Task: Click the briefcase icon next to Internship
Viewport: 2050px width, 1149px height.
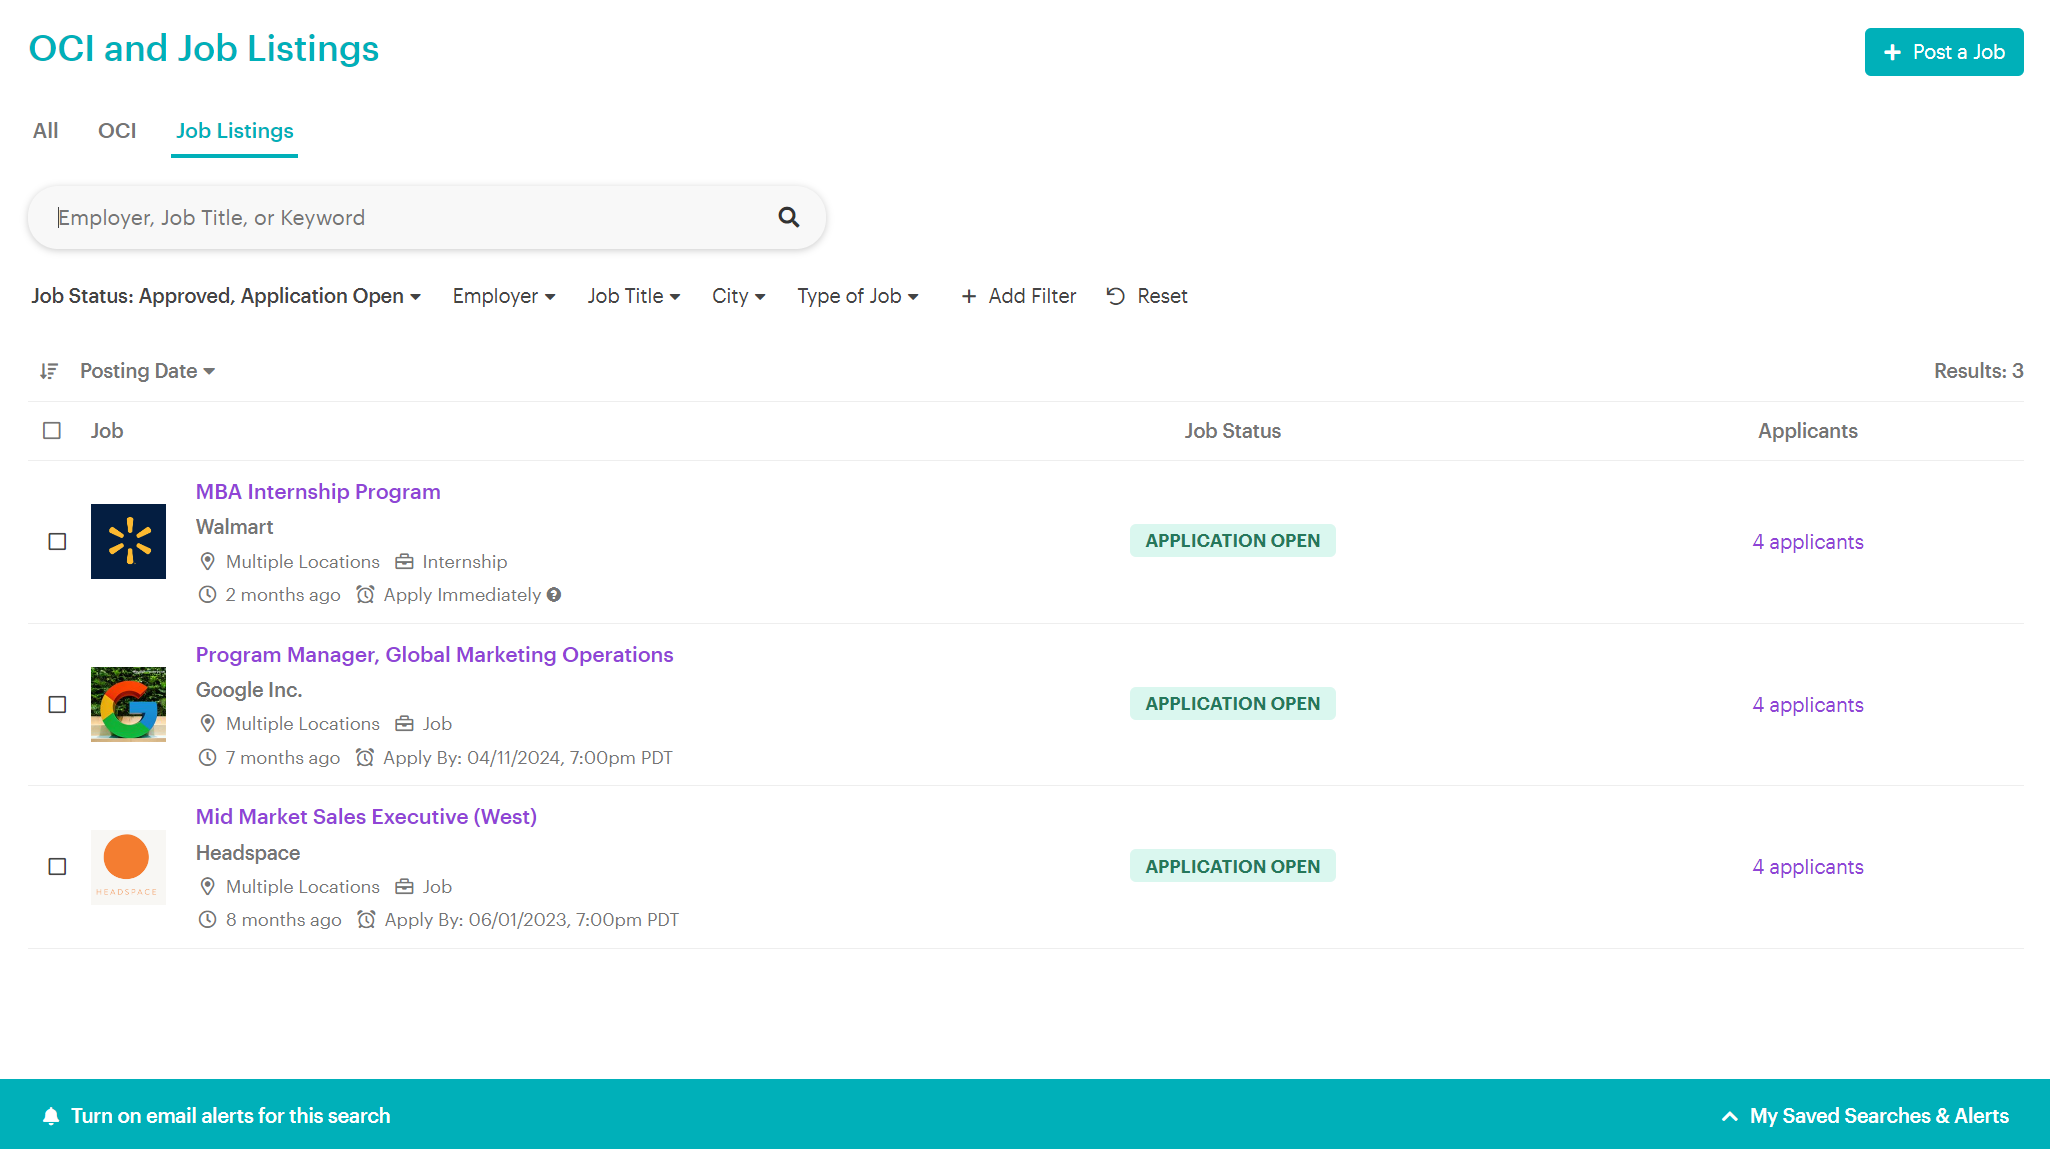Action: tap(404, 562)
